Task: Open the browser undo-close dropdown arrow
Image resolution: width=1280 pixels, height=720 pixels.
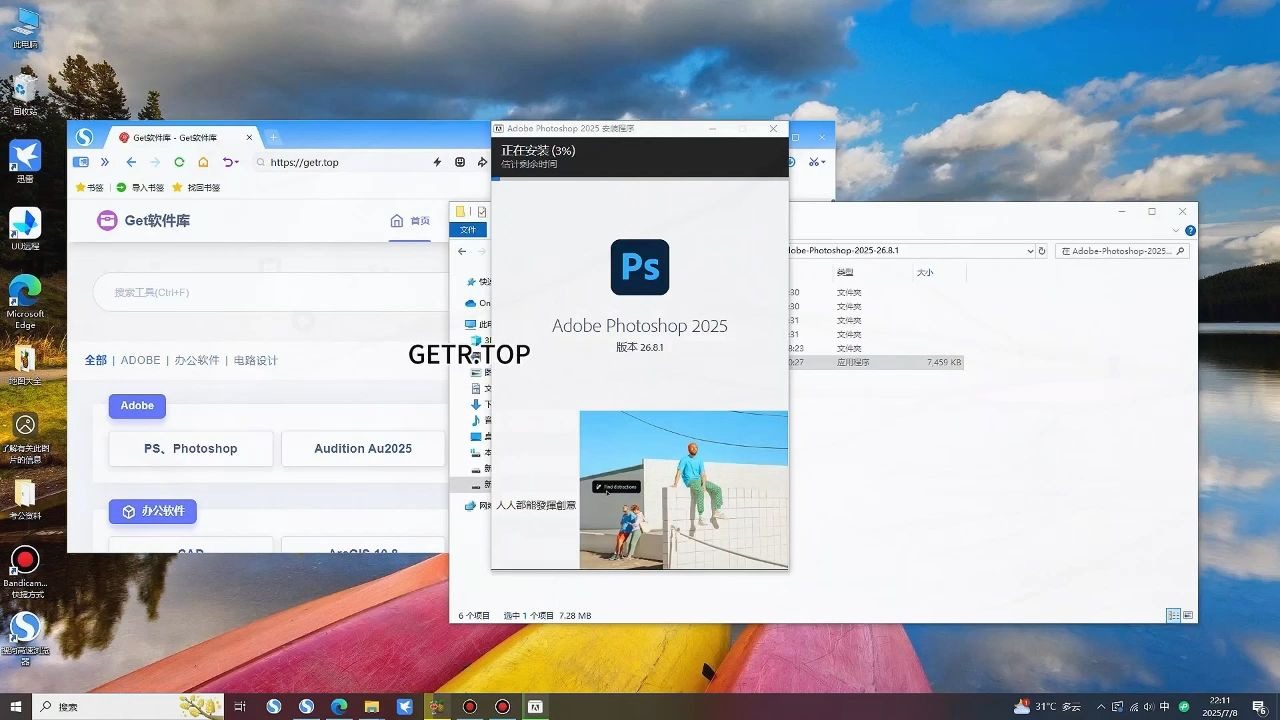Action: (237, 162)
